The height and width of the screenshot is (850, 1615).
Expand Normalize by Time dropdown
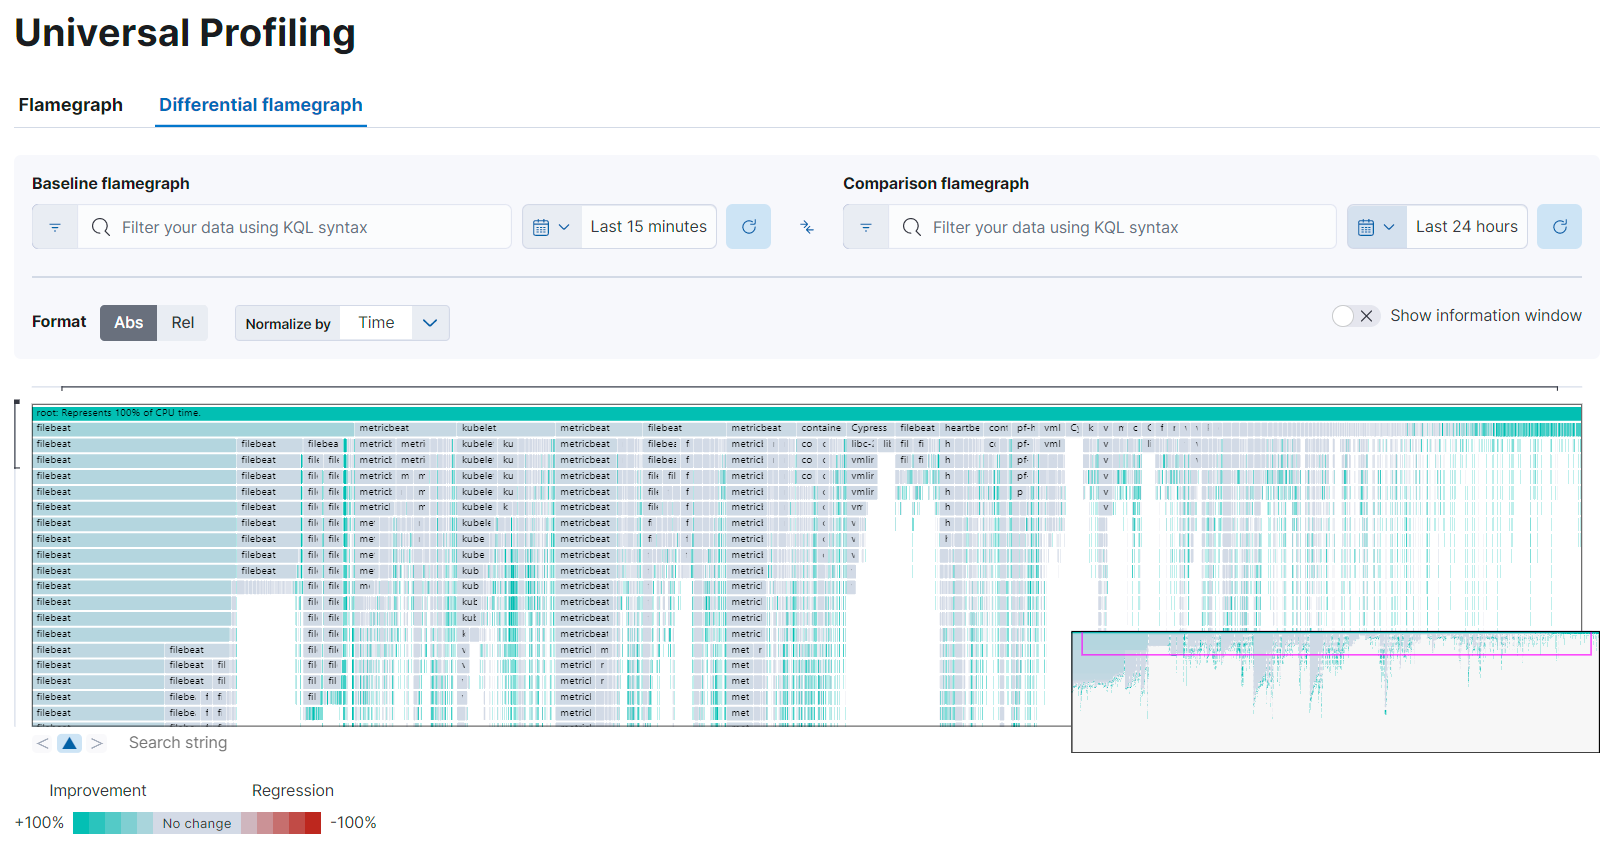[430, 323]
